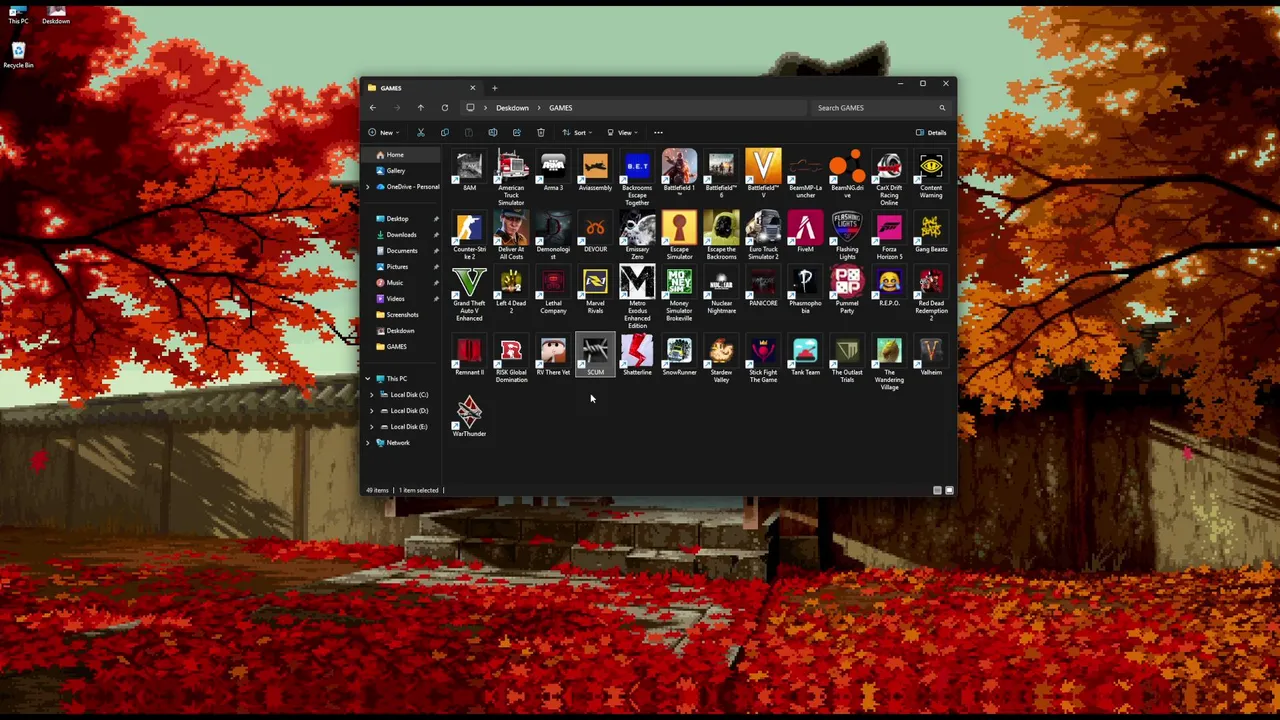Image resolution: width=1280 pixels, height=720 pixels.
Task: Toggle the Details pane button
Action: tap(931, 132)
